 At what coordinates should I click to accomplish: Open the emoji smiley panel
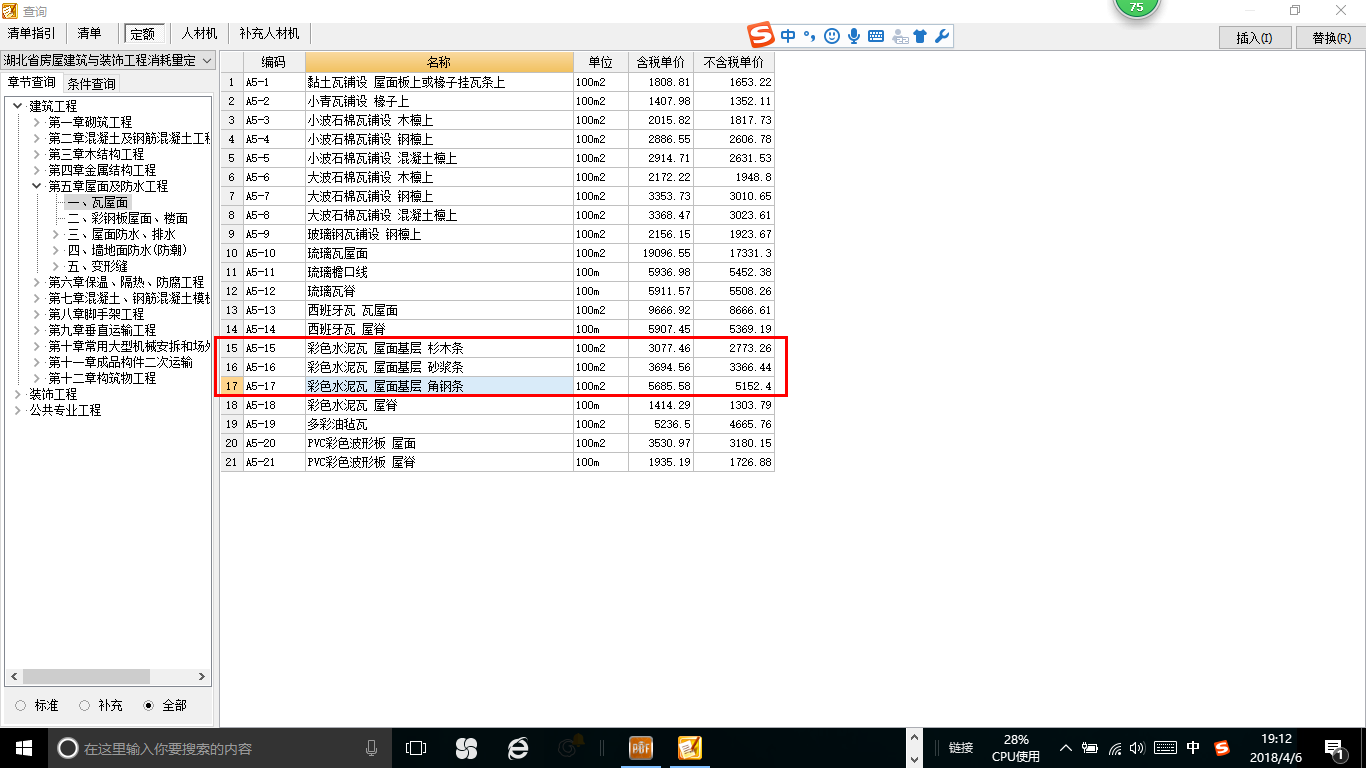(x=832, y=36)
